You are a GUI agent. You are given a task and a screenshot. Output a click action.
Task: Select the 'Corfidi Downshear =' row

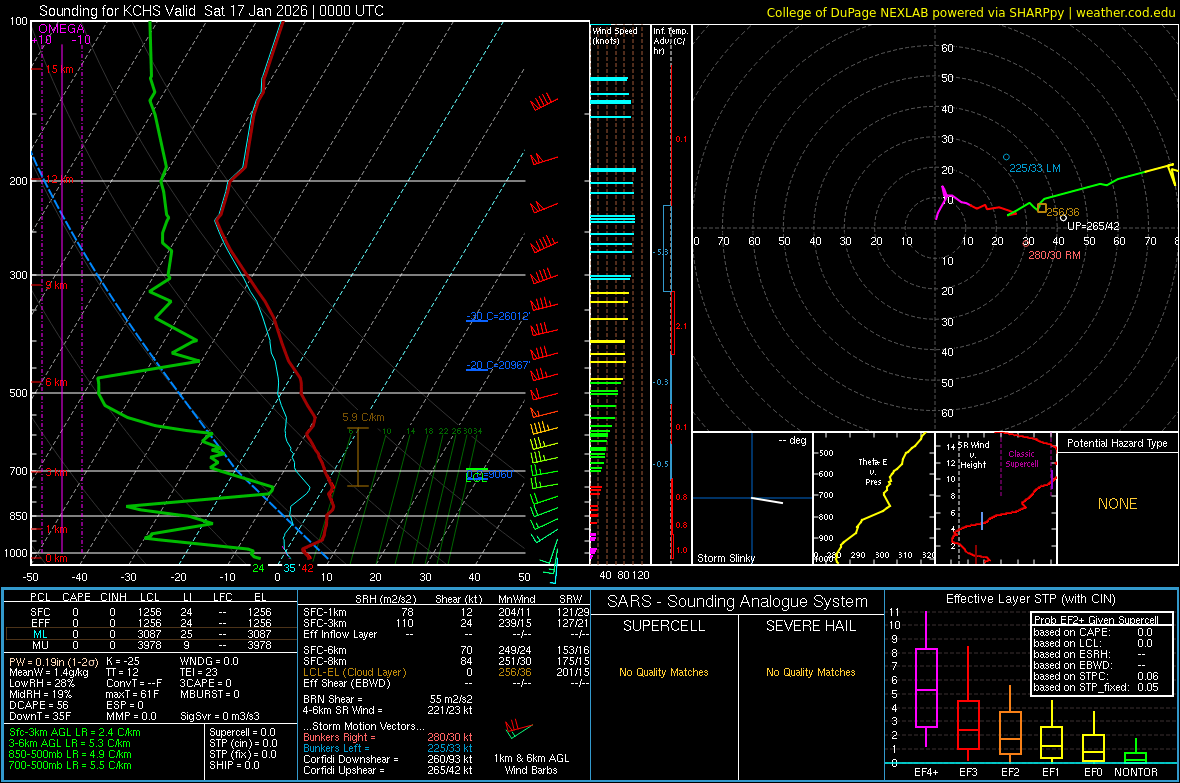pyautogui.click(x=388, y=760)
